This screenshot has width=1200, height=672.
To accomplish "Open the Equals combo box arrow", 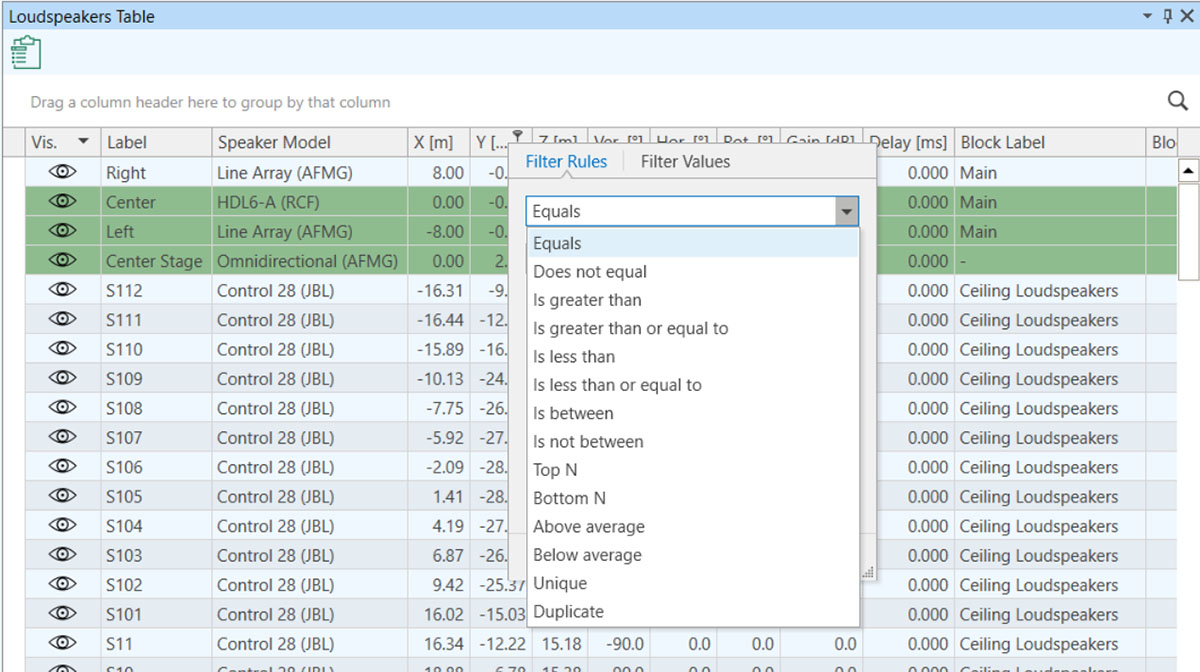I will click(847, 211).
